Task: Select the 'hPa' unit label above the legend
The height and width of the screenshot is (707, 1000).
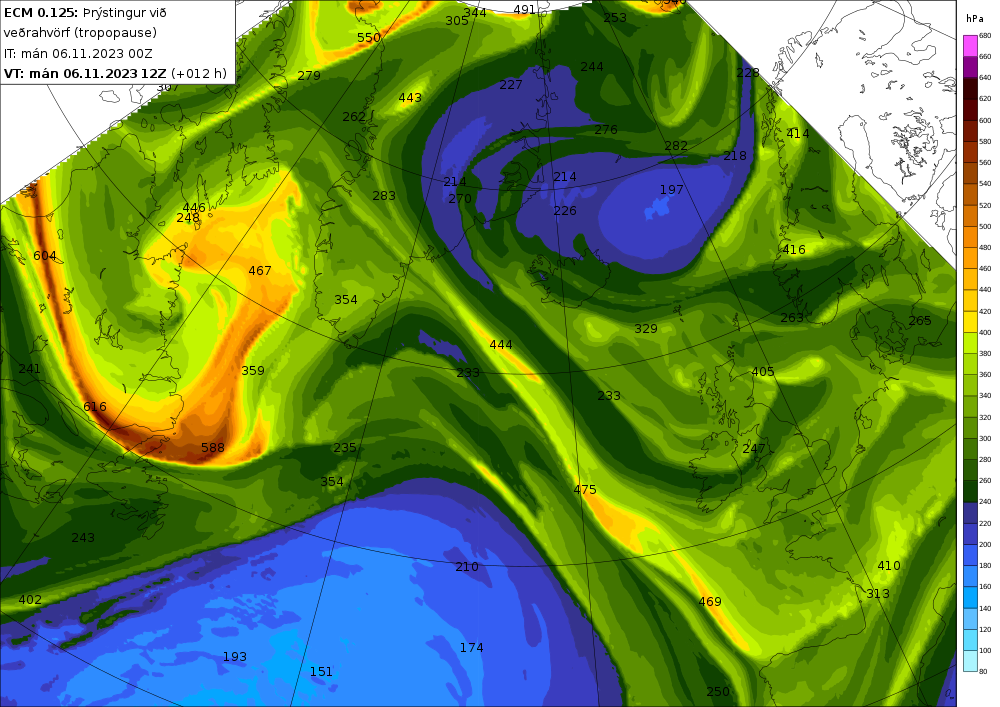Action: click(x=974, y=19)
